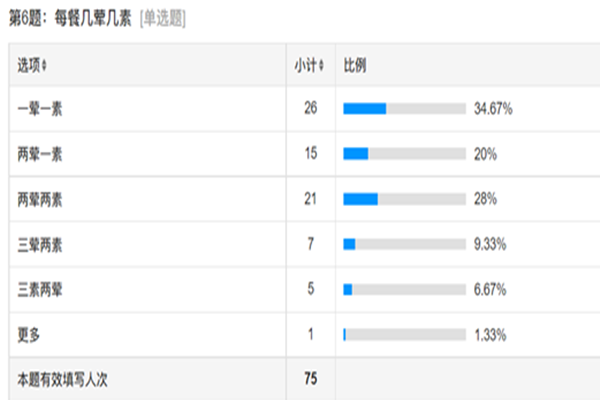
Task: Select the 三荤两素 option row
Action: pyautogui.click(x=305, y=244)
